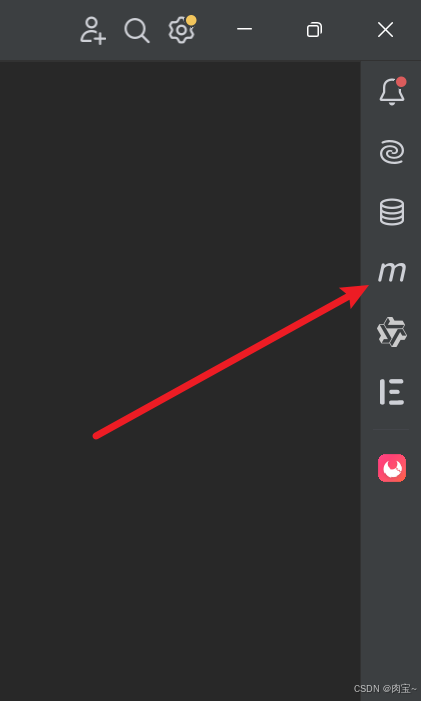421x701 pixels.
Task: Click the yellow update badge on gear
Action: pos(191,20)
